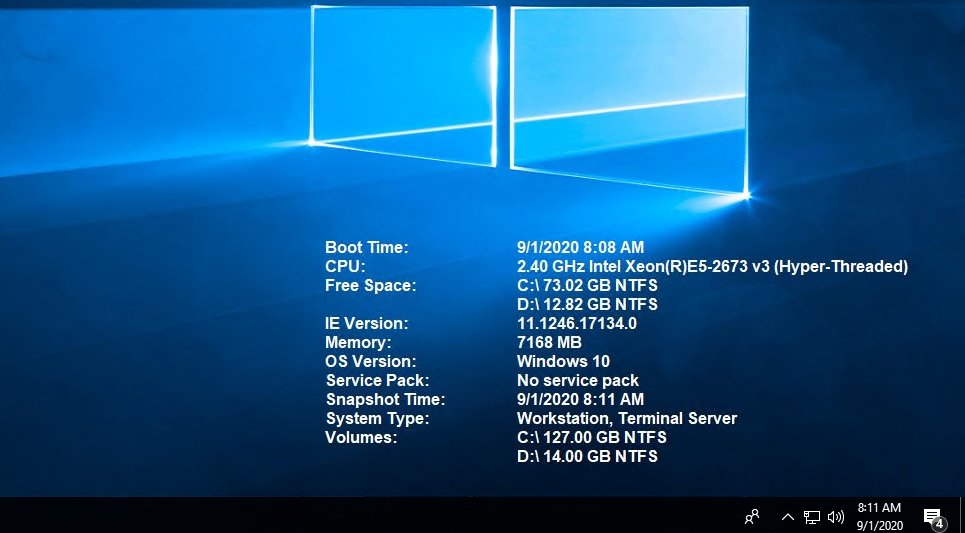This screenshot has height=533, width=965.
Task: Click the "Windows 10" value
Action: click(563, 361)
